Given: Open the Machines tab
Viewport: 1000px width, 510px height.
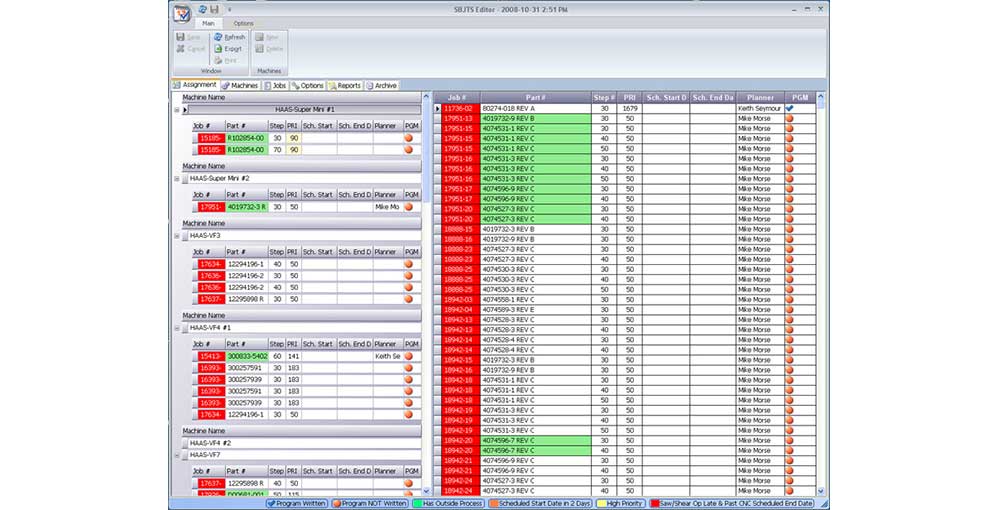Looking at the screenshot, I should (x=240, y=85).
